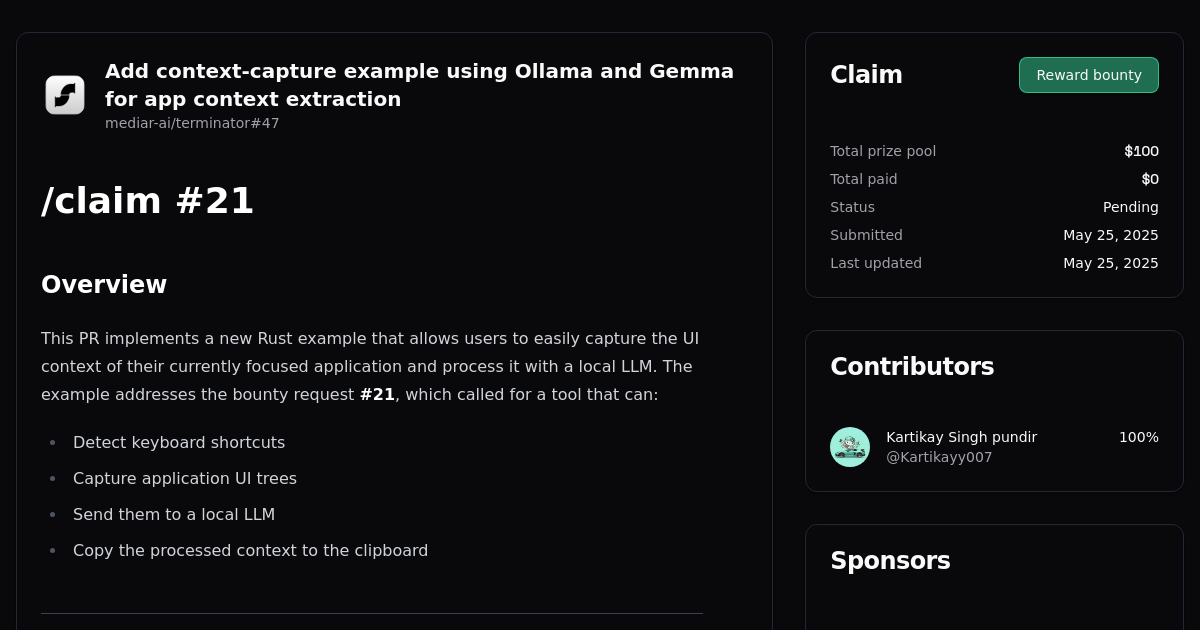This screenshot has width=1200, height=630.
Task: Open the mediar-ai/terminator#47 repository link
Action: 192,123
